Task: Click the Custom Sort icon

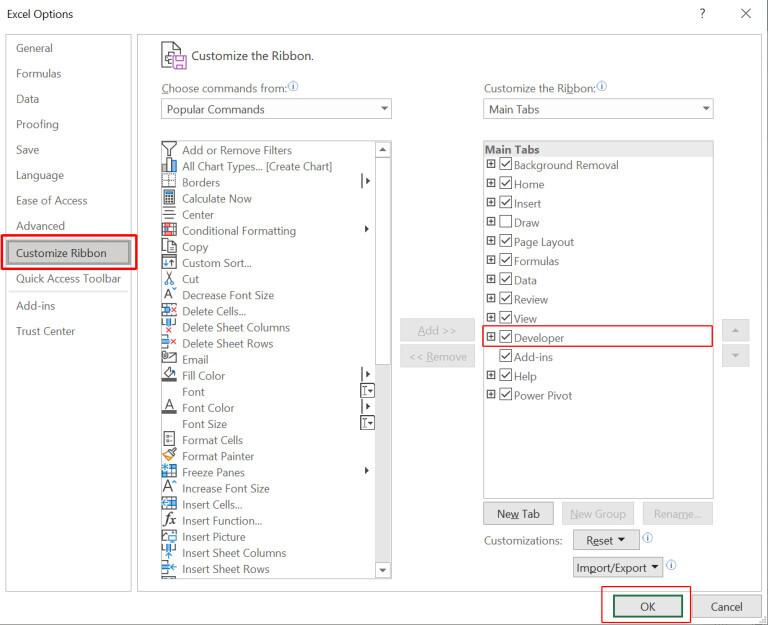Action: (x=169, y=263)
